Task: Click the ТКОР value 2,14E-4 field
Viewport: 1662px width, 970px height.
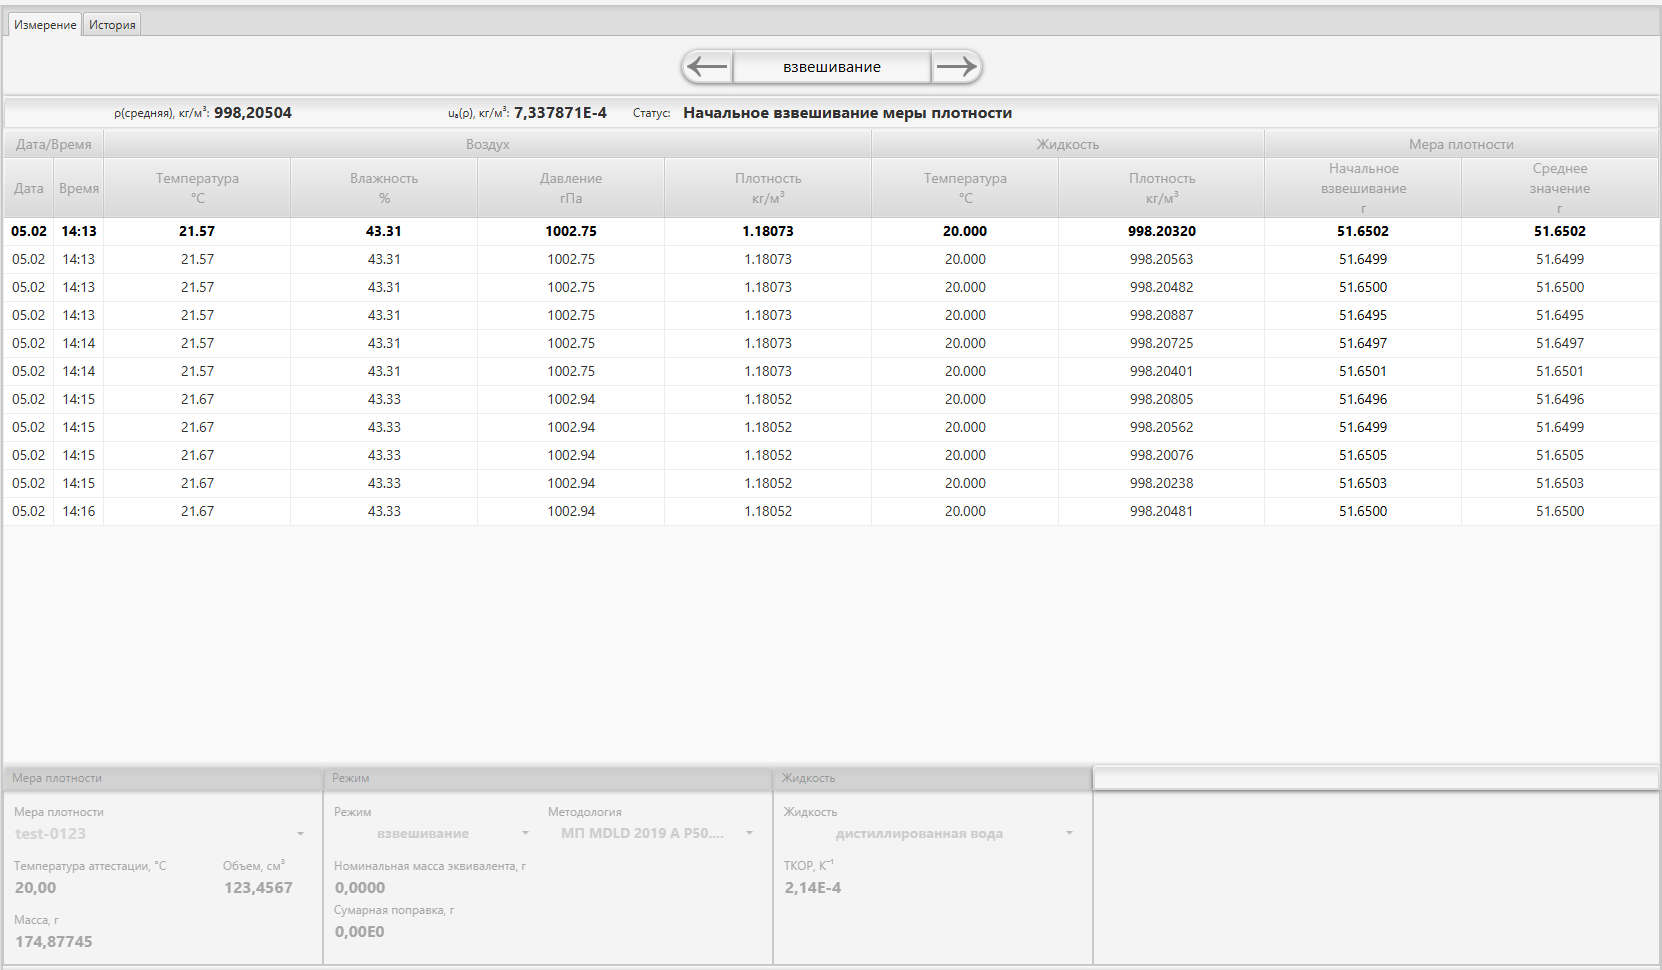Action: pos(813,888)
